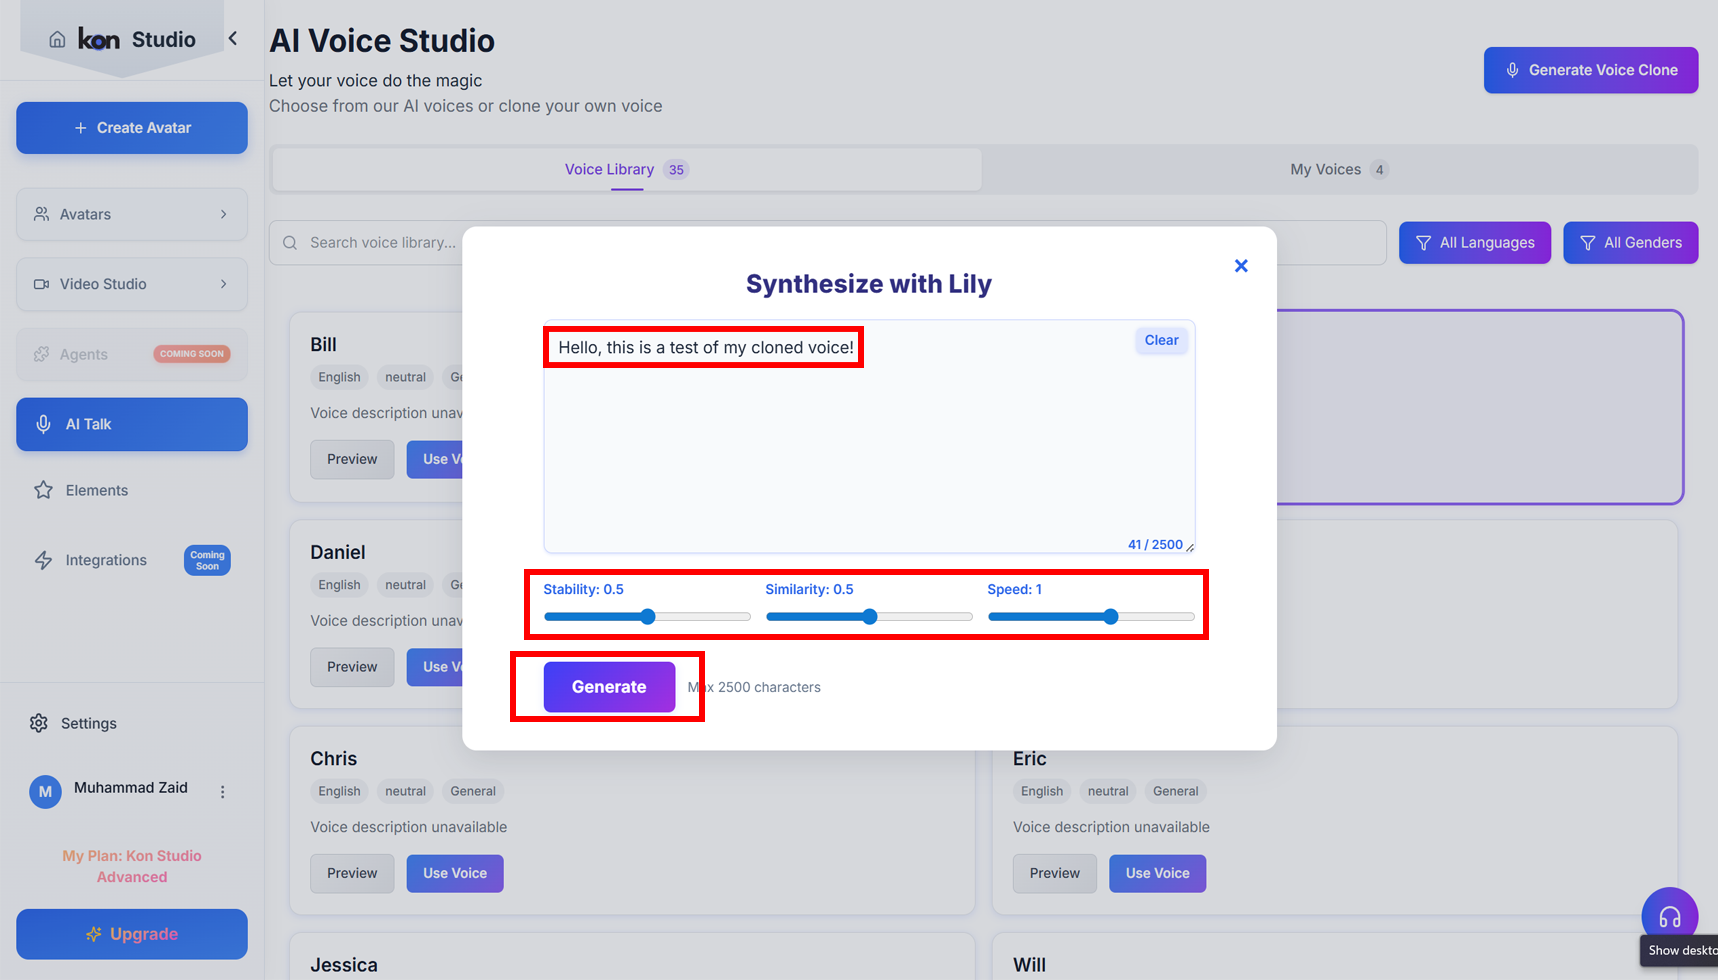Switch to the My Voices tab
The width and height of the screenshot is (1718, 980).
click(1338, 169)
